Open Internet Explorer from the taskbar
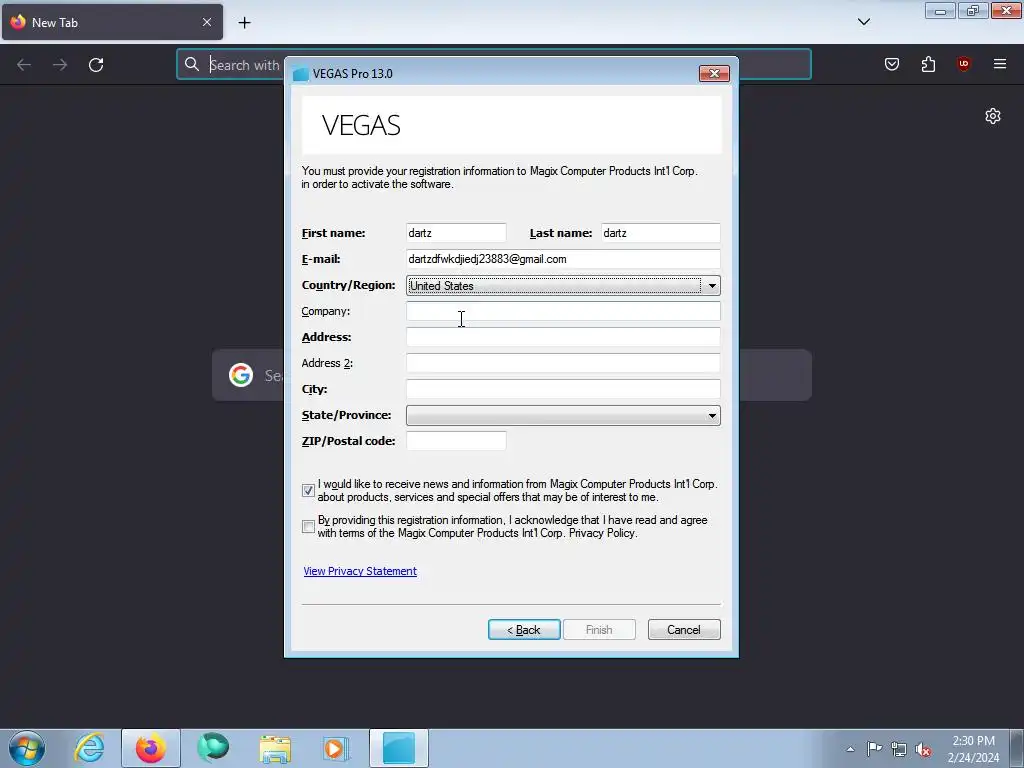Image resolution: width=1024 pixels, height=768 pixels. [x=89, y=748]
